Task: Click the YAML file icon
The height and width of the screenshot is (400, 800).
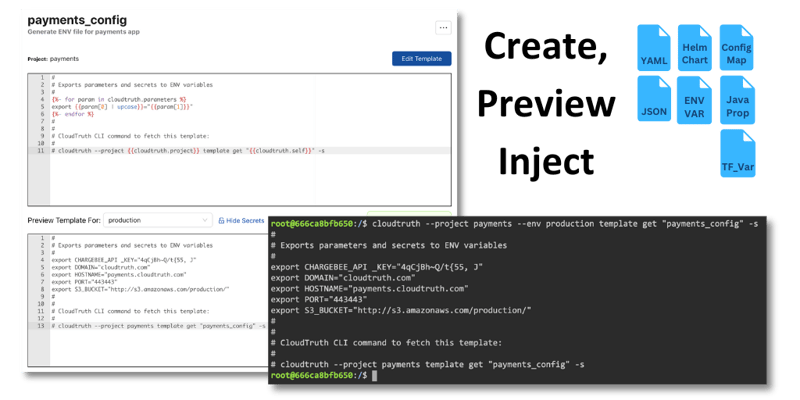Action: [x=654, y=47]
